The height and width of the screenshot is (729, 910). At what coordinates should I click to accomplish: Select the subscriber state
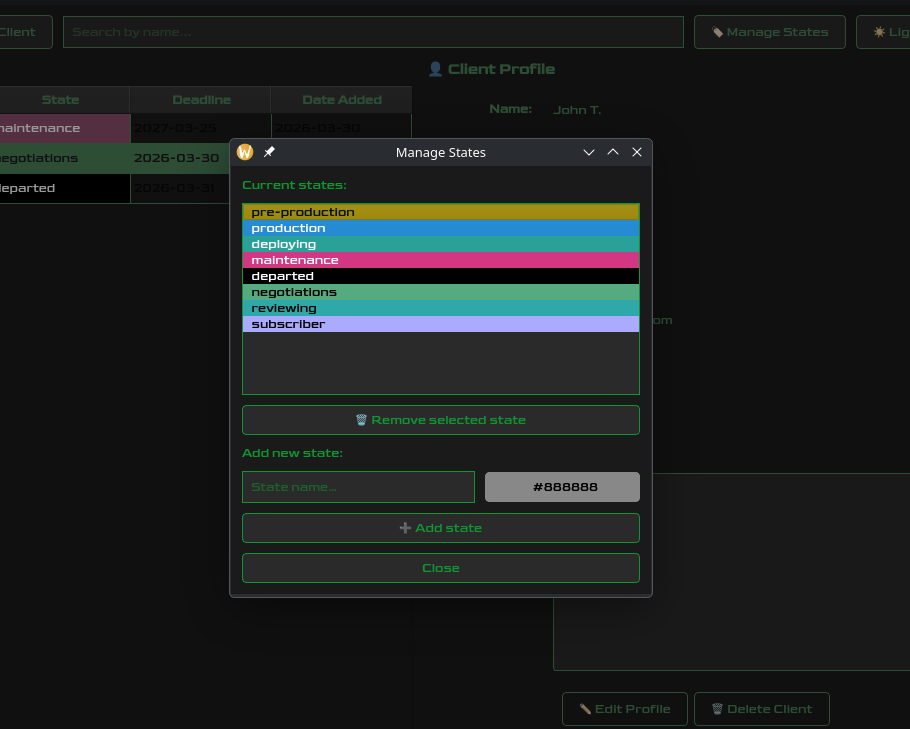(x=440, y=324)
